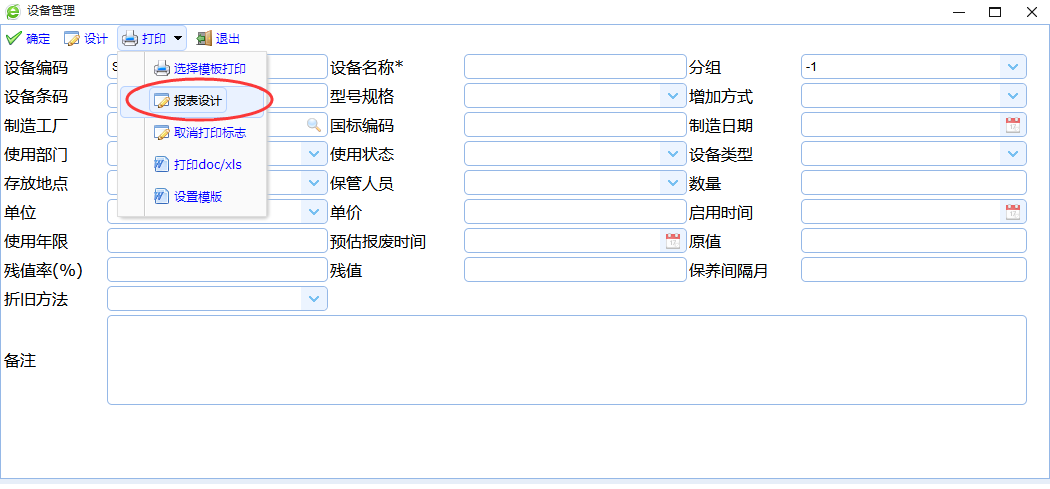Choose 报表设计 from print menu
This screenshot has width=1050, height=489.
point(197,101)
